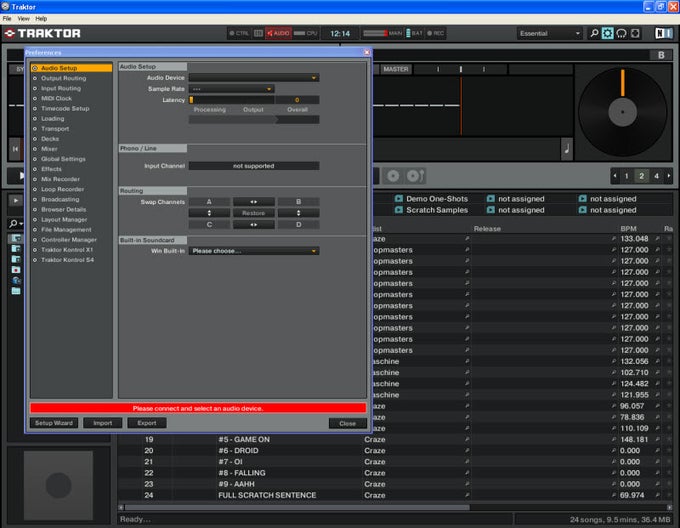Open Preferences gear icon in header

(x=608, y=33)
